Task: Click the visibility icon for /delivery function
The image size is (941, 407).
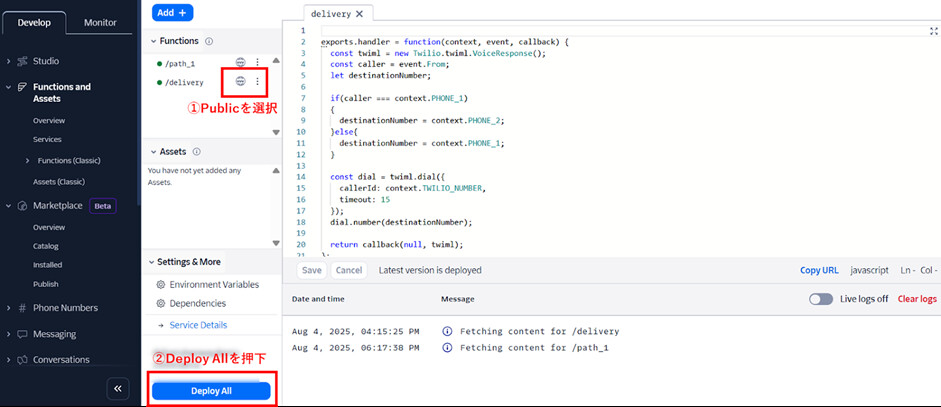Action: [x=240, y=81]
